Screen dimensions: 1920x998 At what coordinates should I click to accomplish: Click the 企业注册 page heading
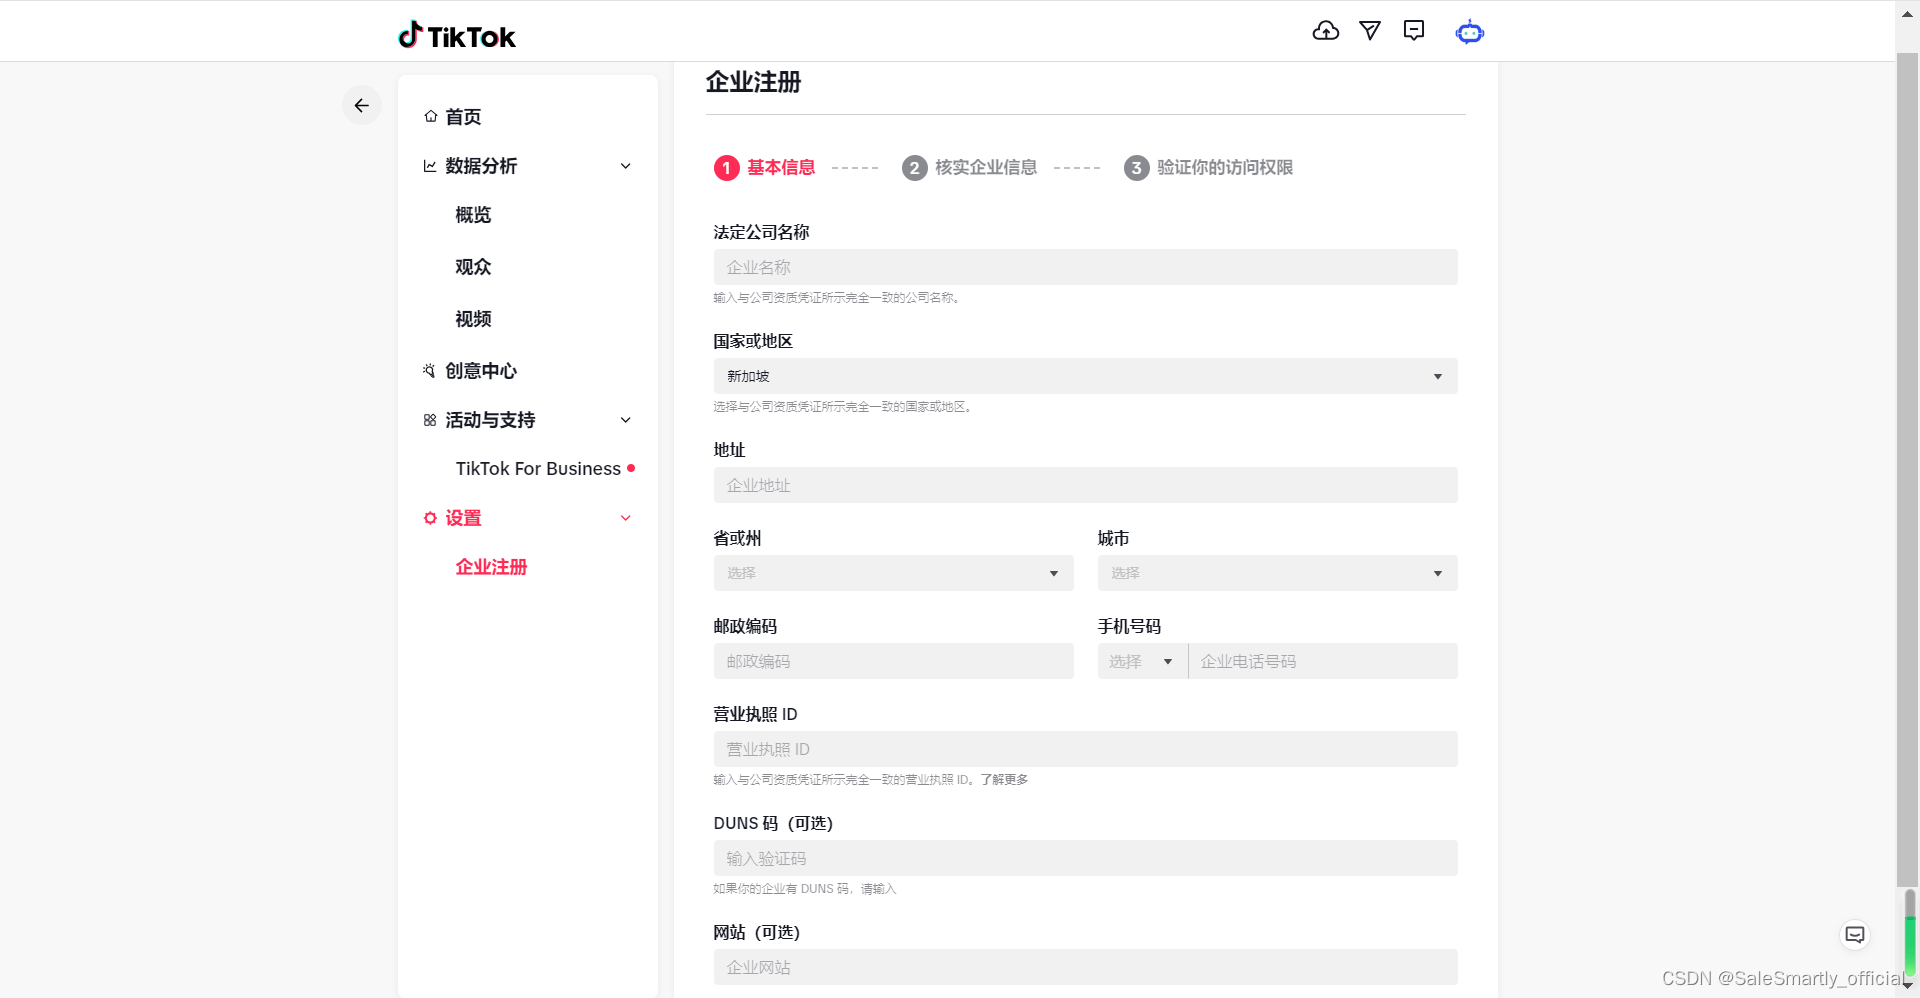(753, 82)
